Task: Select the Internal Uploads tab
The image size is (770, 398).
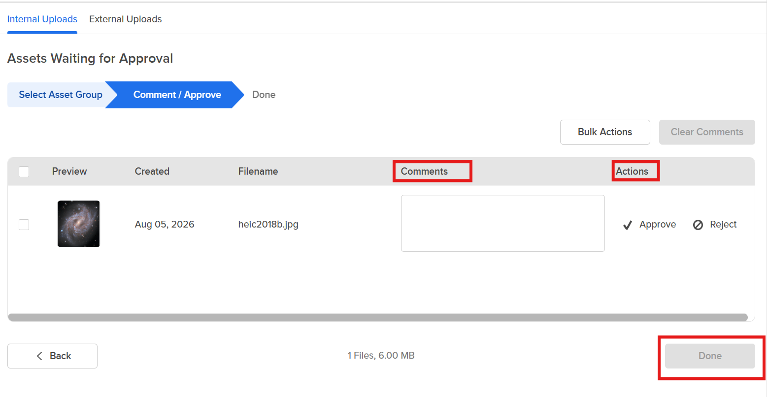Action: [42, 19]
